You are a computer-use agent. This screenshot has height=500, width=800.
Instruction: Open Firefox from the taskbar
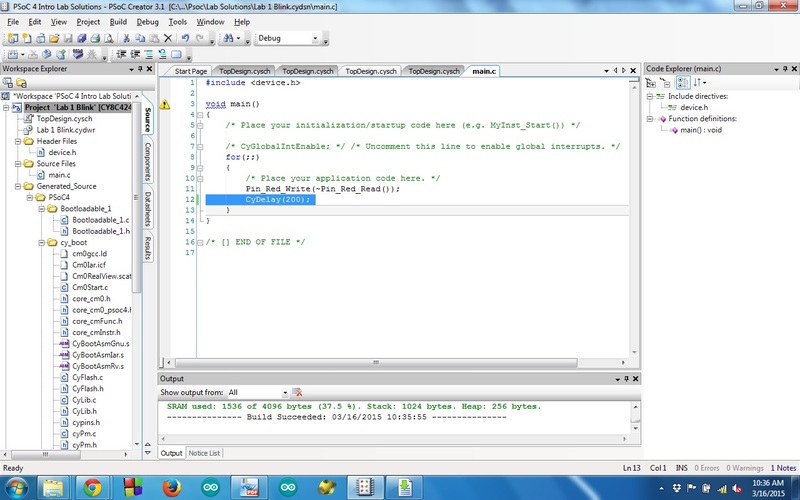pos(171,488)
